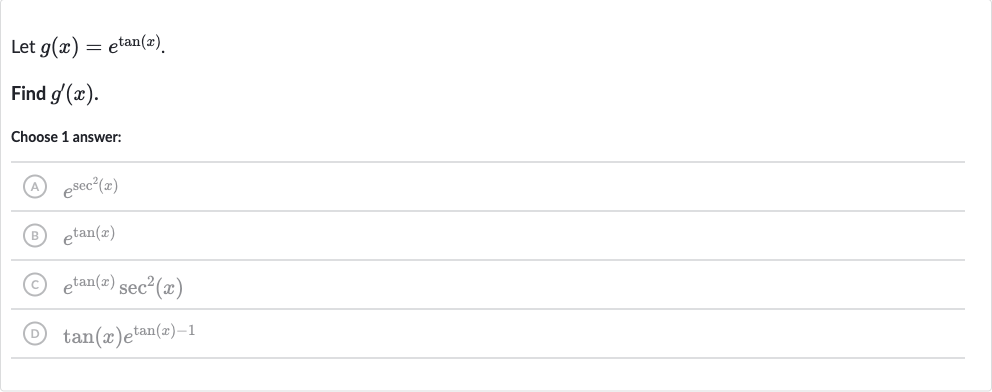Click the word 'Let' starting the problem
This screenshot has height=392, width=992.
tap(23, 47)
